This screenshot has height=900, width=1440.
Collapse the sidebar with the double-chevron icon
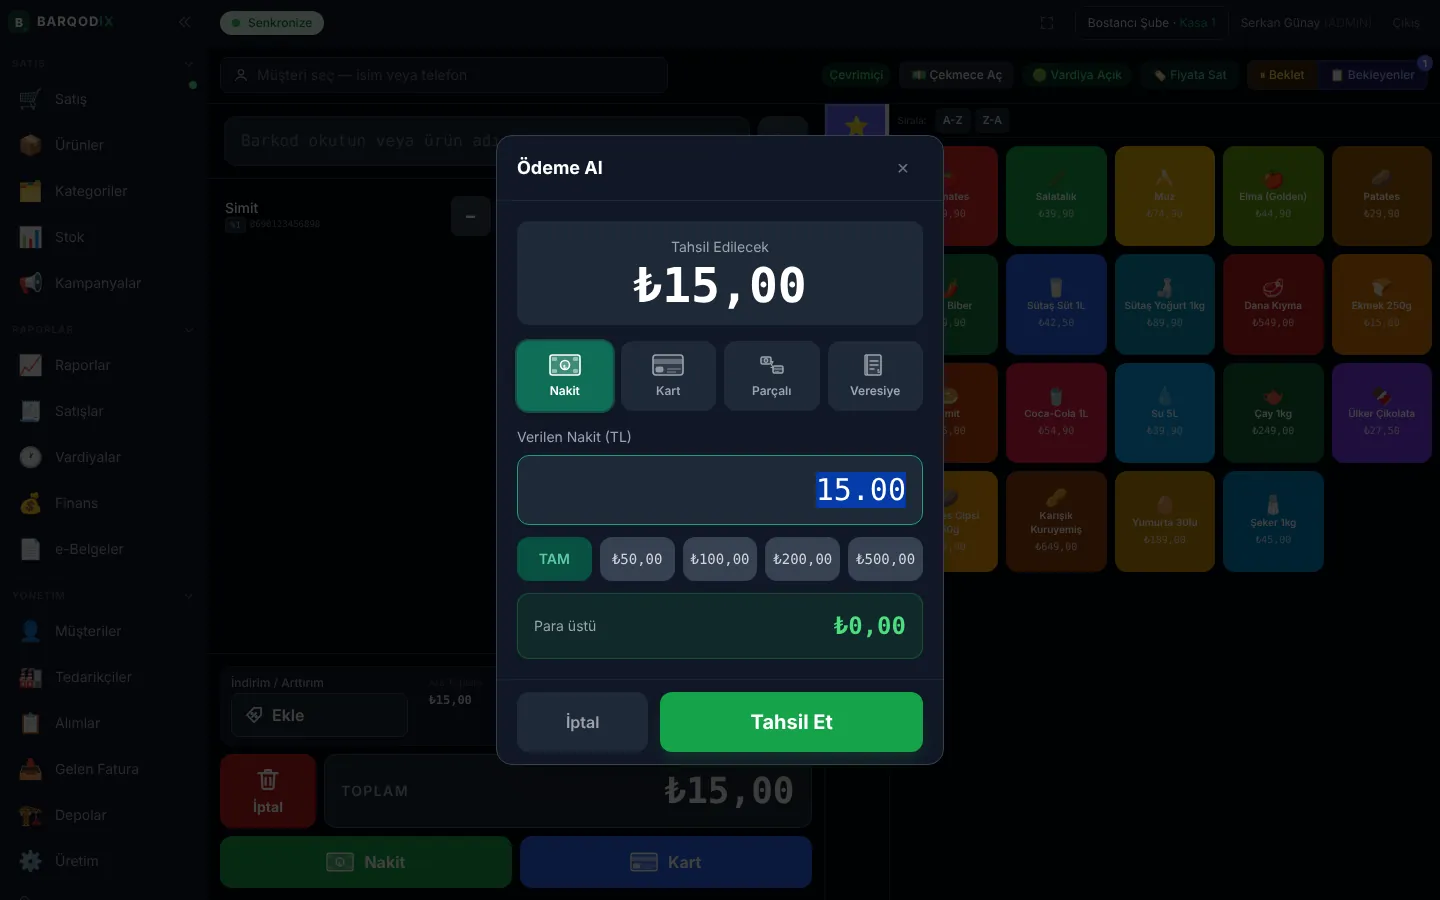[x=184, y=22]
